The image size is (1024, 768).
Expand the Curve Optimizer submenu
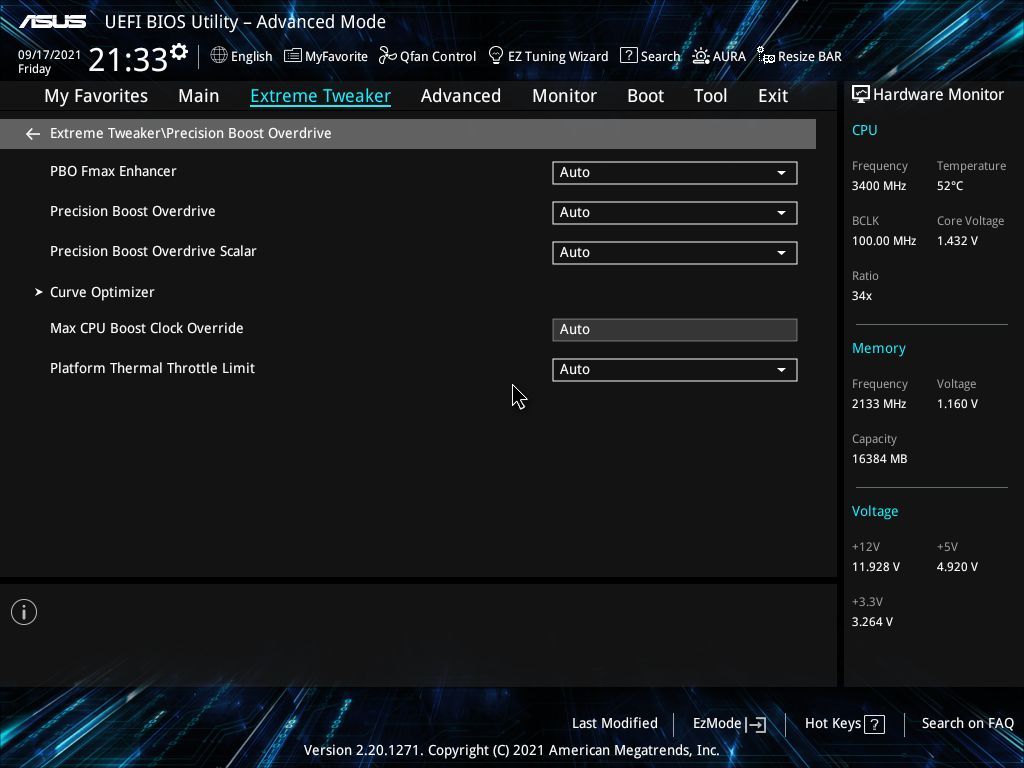click(102, 292)
